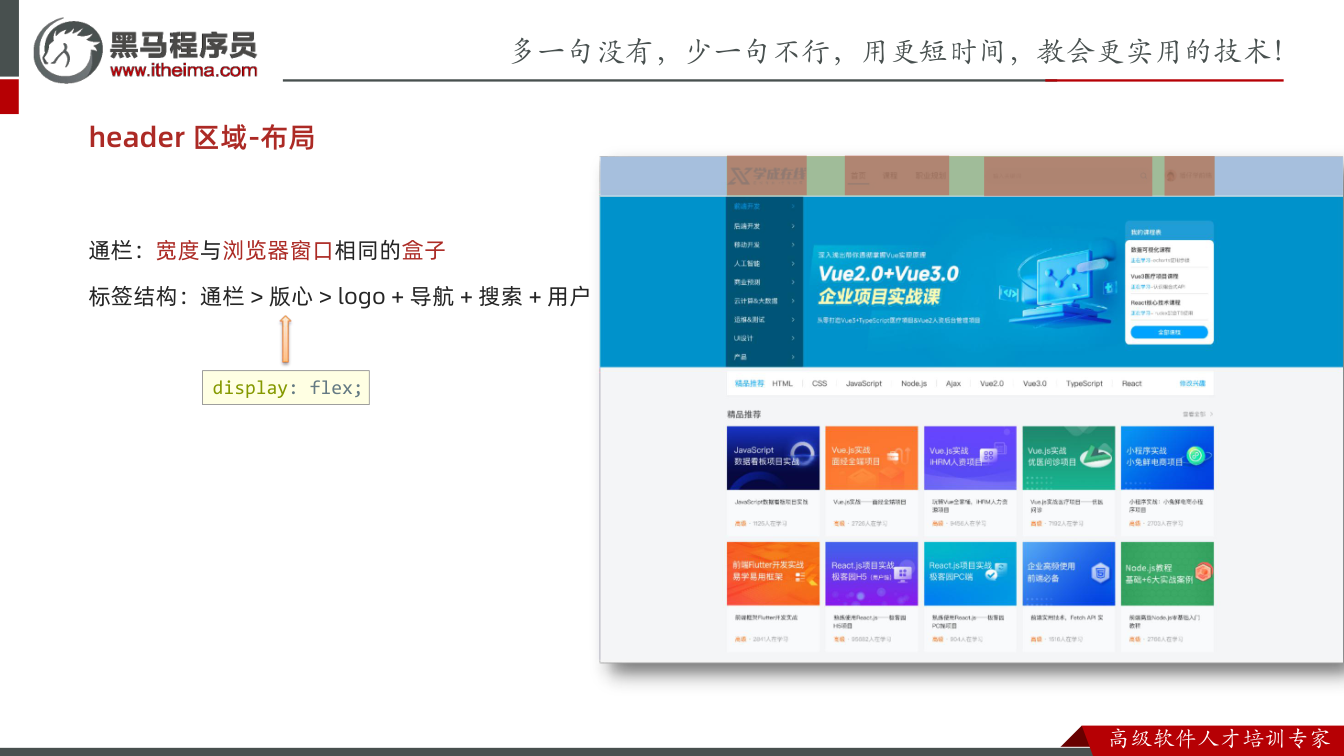Switch to the HTML tab
Screen dimensions: 1344x756
click(x=782, y=383)
